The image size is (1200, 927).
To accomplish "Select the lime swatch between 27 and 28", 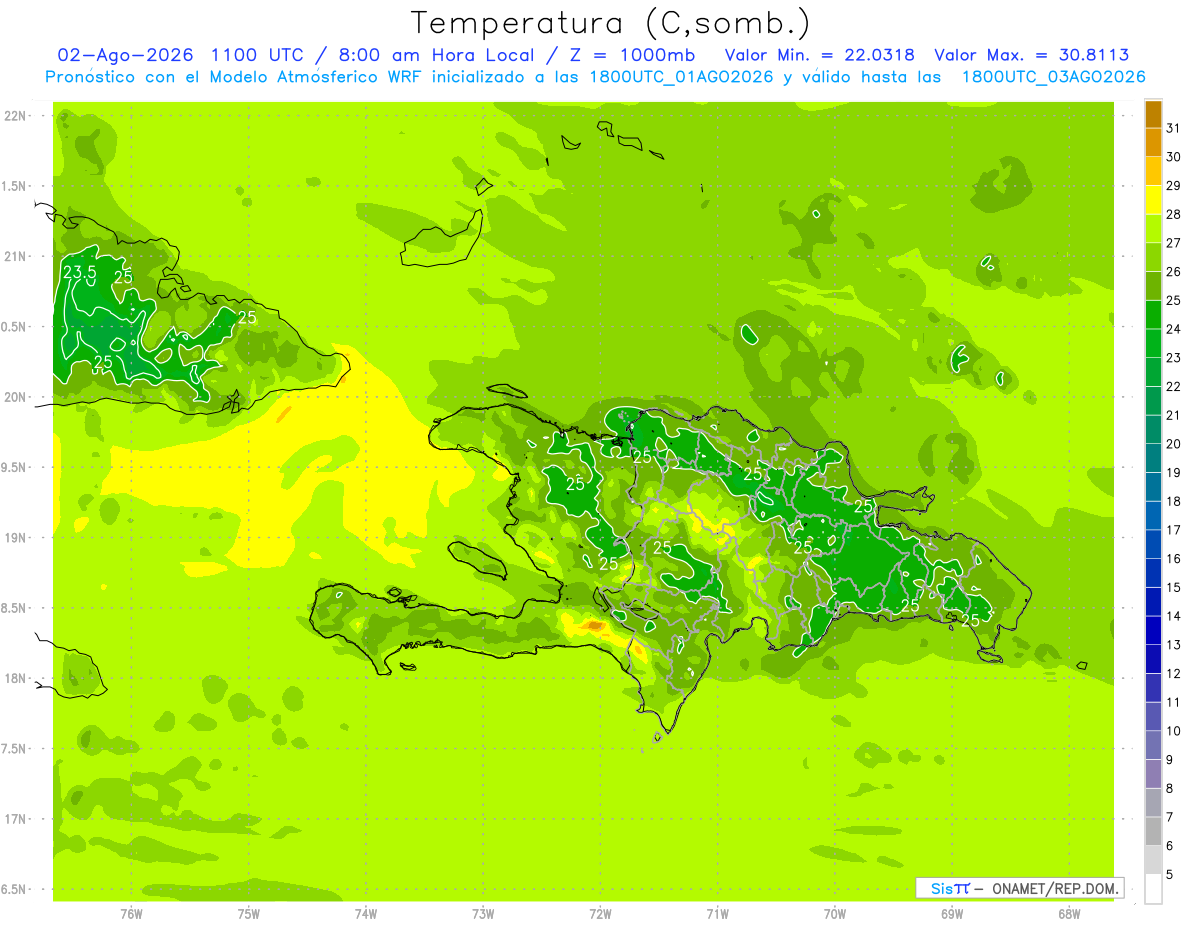I will pyautogui.click(x=1153, y=228).
